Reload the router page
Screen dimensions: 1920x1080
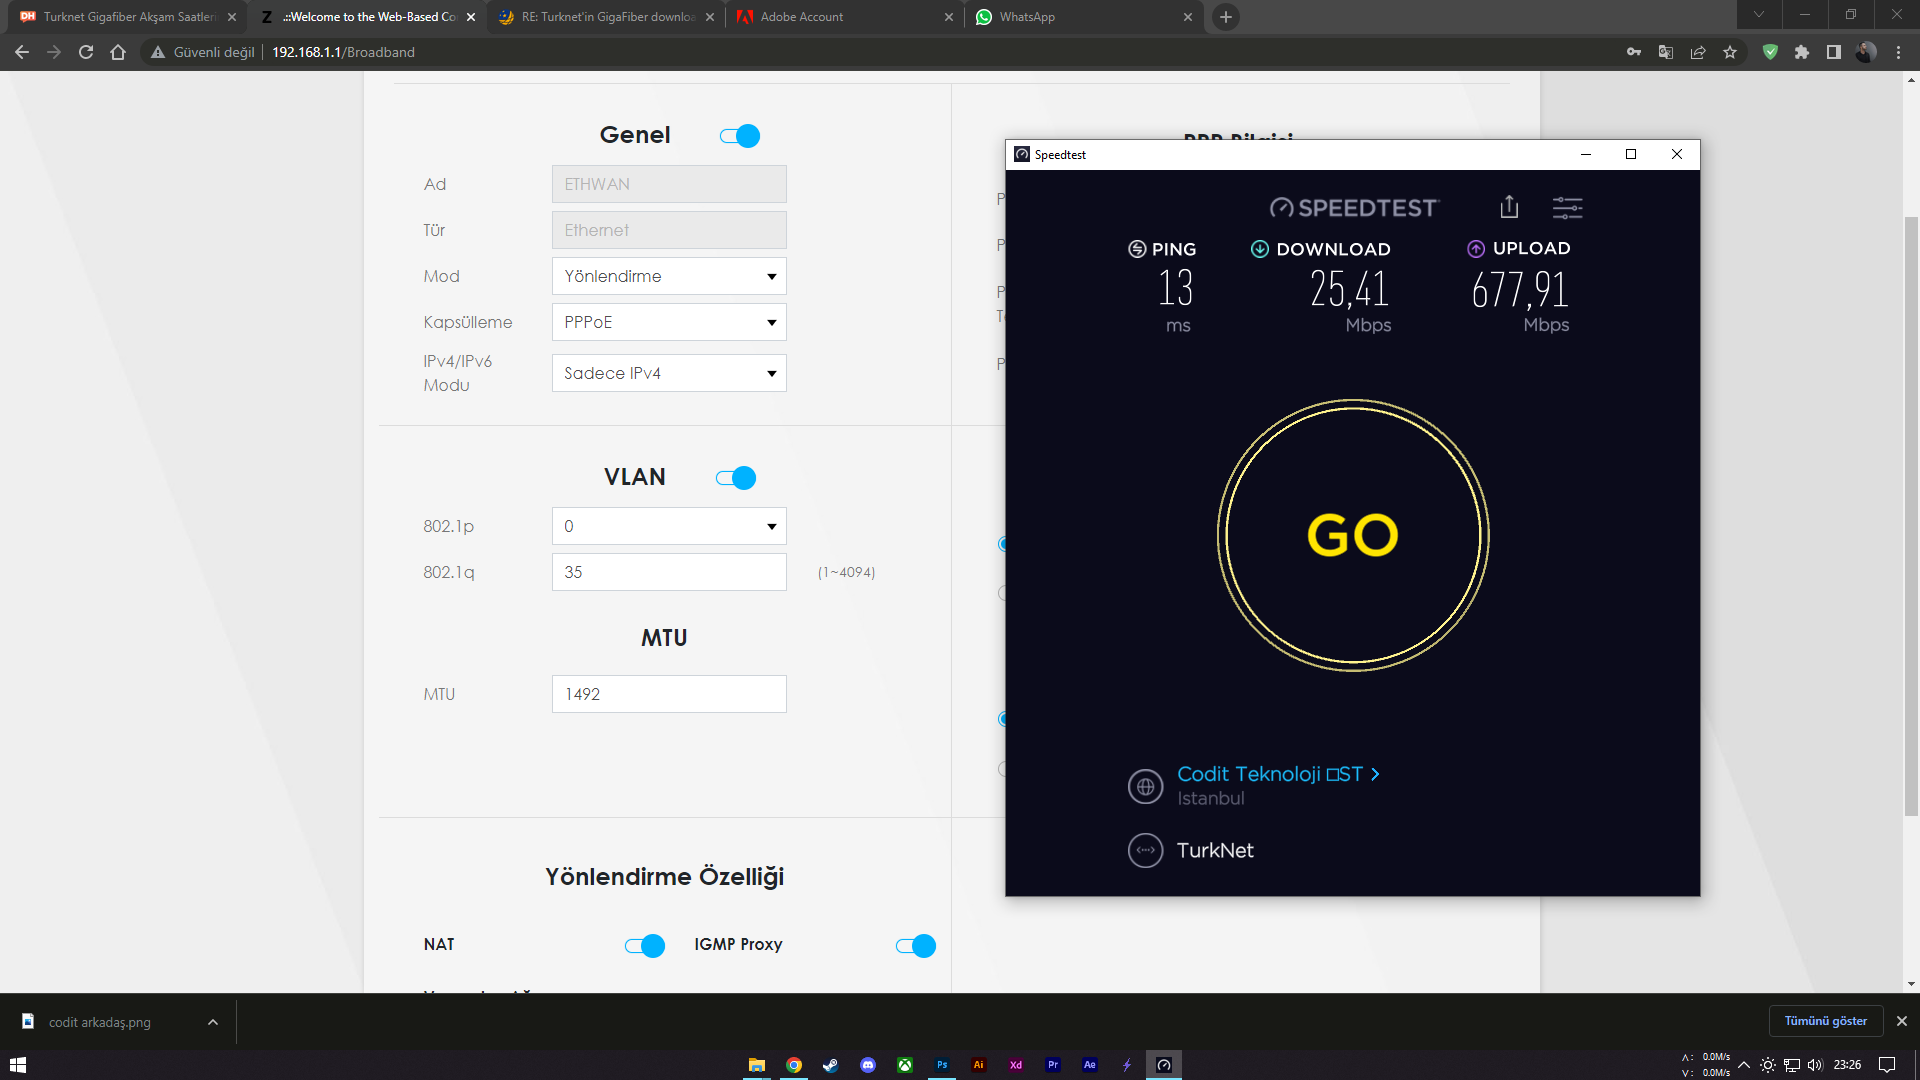click(86, 52)
